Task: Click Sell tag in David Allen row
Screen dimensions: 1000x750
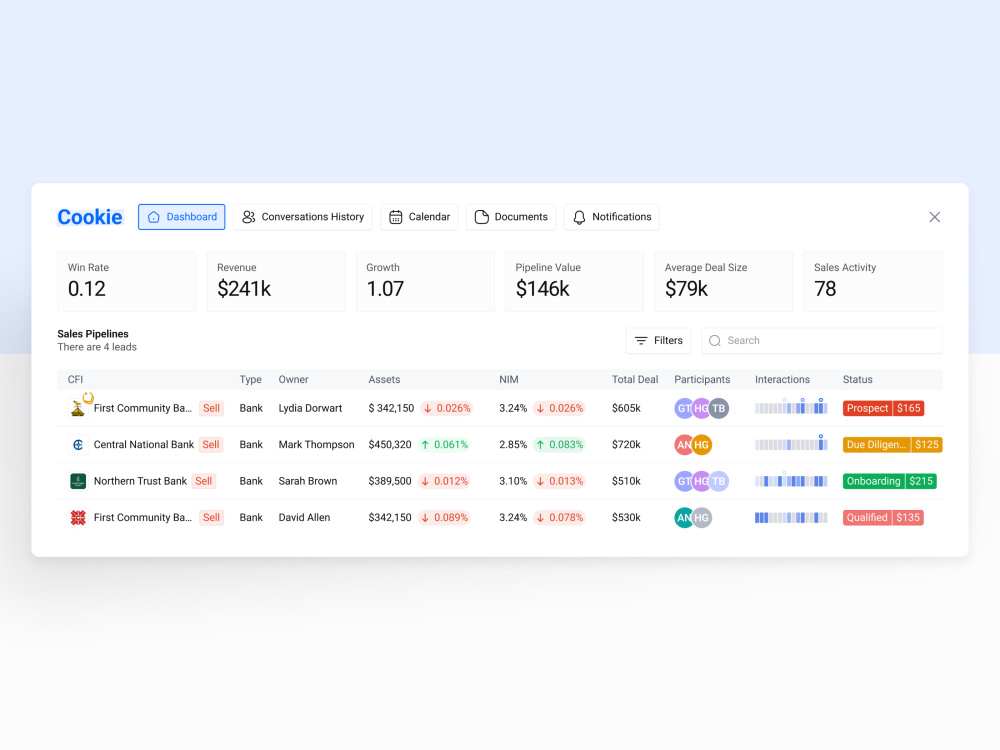Action: [x=211, y=517]
